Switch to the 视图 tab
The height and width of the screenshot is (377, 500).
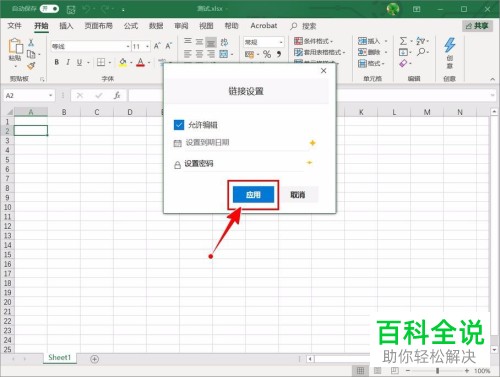206,26
